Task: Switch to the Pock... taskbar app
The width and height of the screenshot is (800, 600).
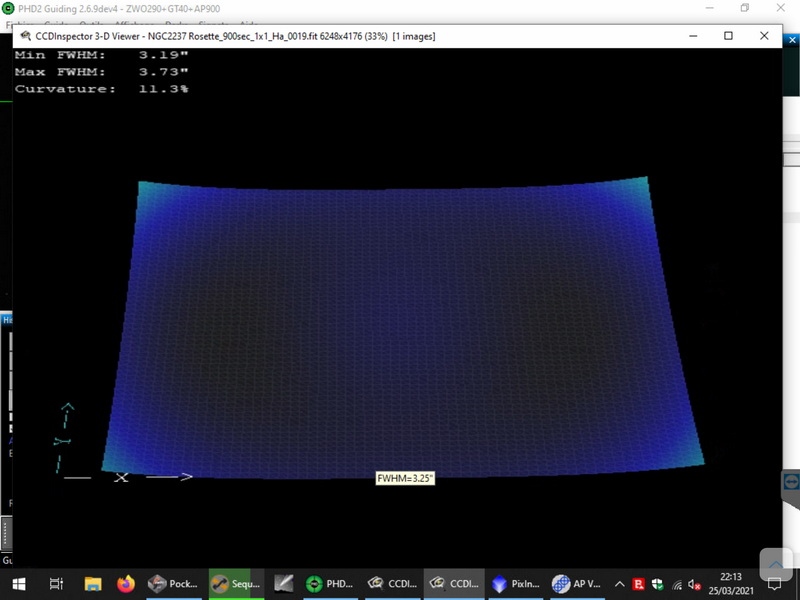Action: click(x=173, y=583)
